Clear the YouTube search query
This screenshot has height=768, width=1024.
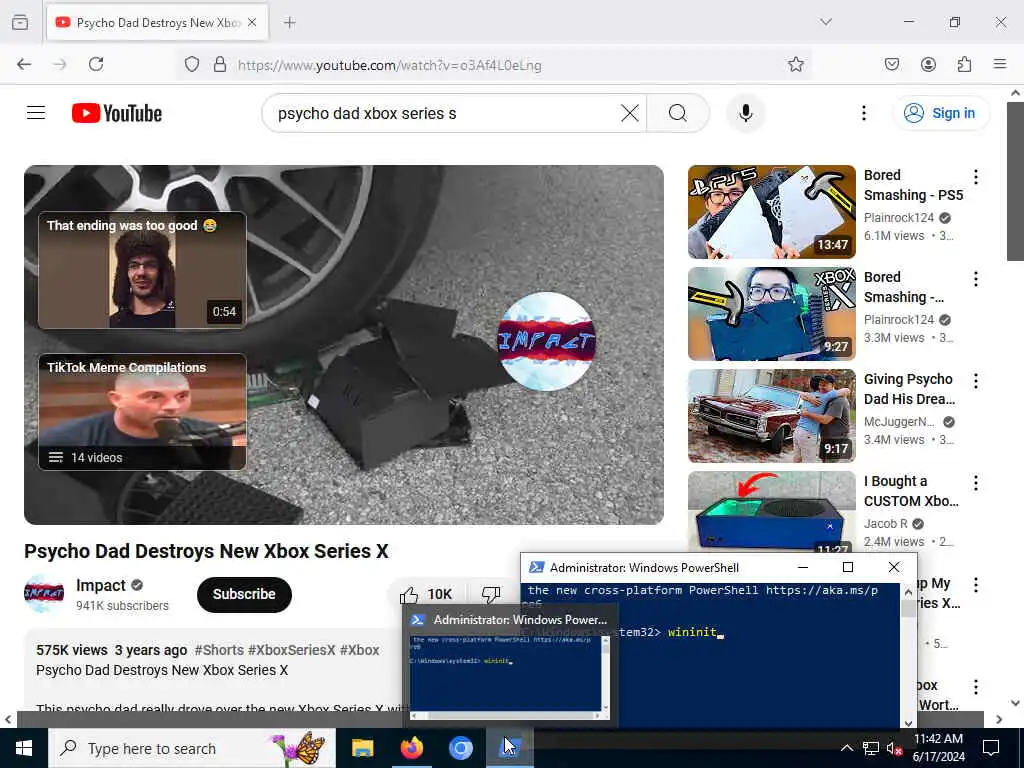click(x=630, y=113)
